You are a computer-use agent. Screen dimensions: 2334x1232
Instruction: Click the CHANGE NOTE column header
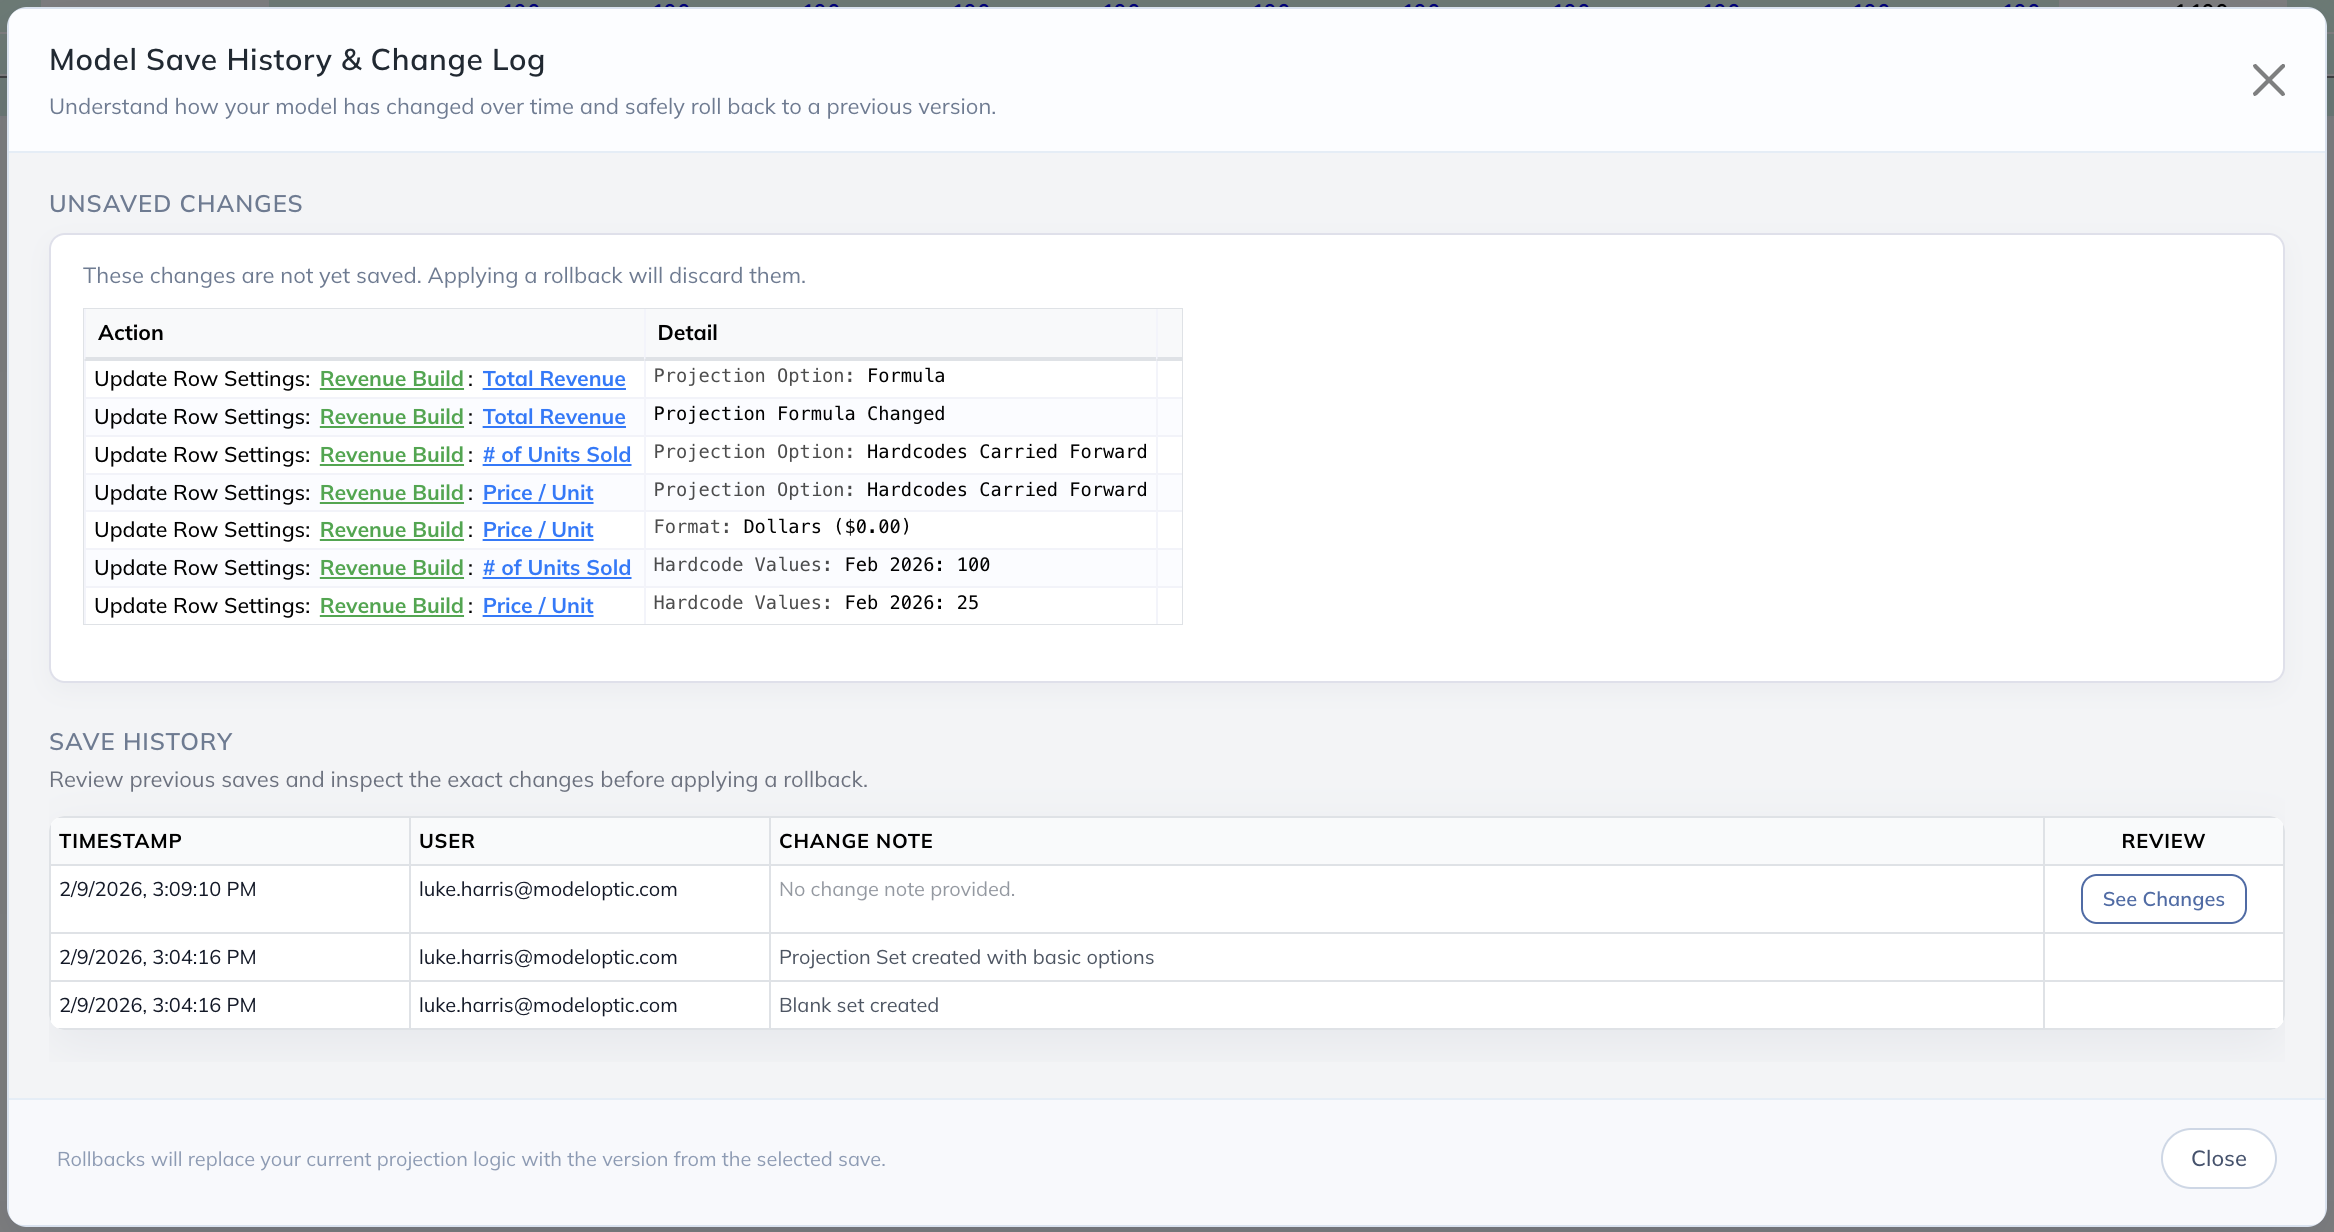[855, 841]
